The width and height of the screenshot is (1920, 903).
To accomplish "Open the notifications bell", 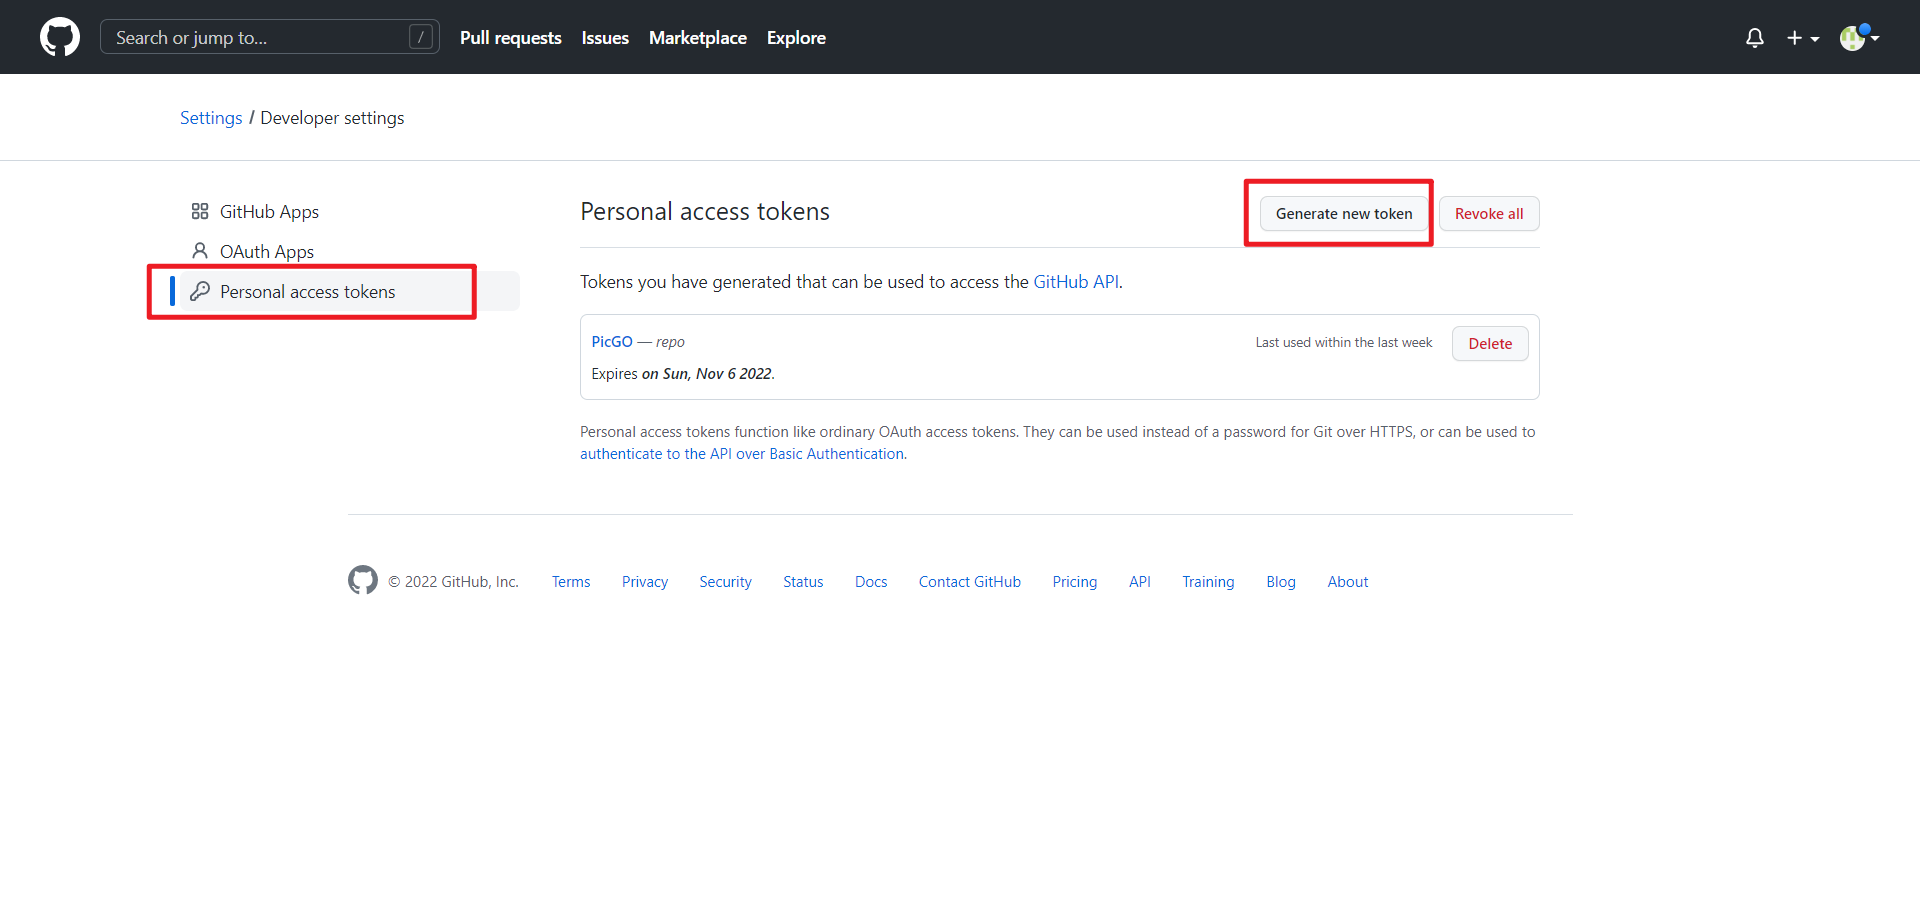I will pyautogui.click(x=1755, y=38).
